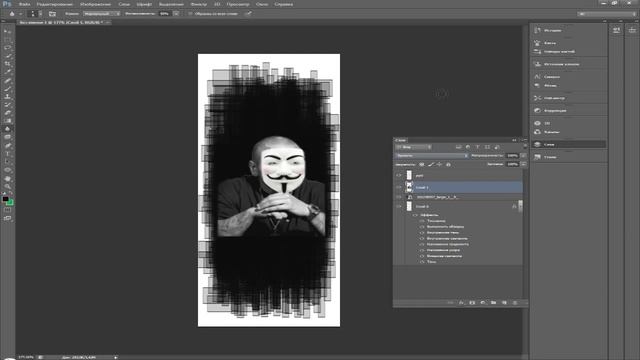Viewport: 640px width, 360px height.
Task: Toggle visibility of selected Слой 1
Action: click(399, 187)
